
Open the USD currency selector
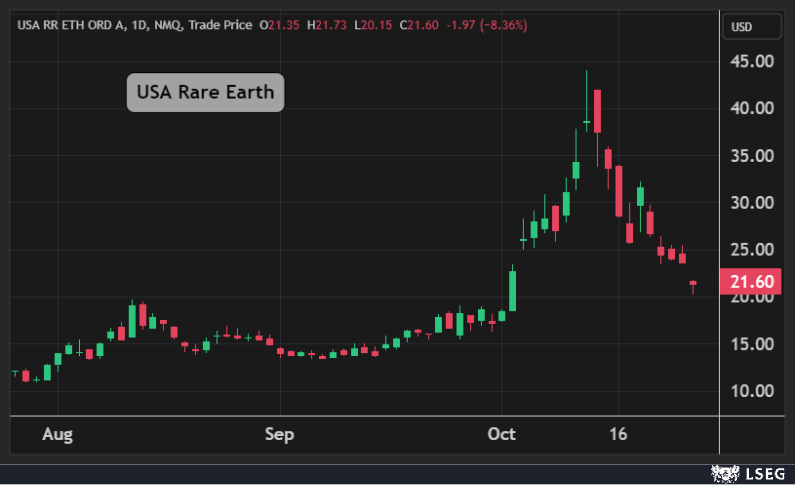742,26
